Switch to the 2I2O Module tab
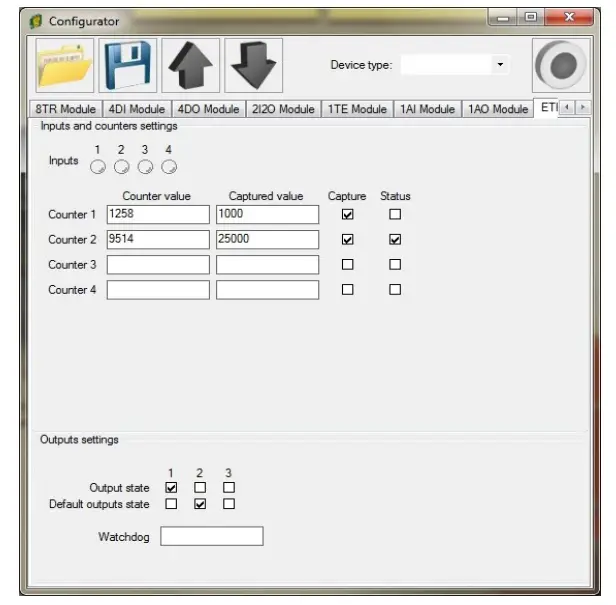The image size is (616, 605). tap(283, 109)
